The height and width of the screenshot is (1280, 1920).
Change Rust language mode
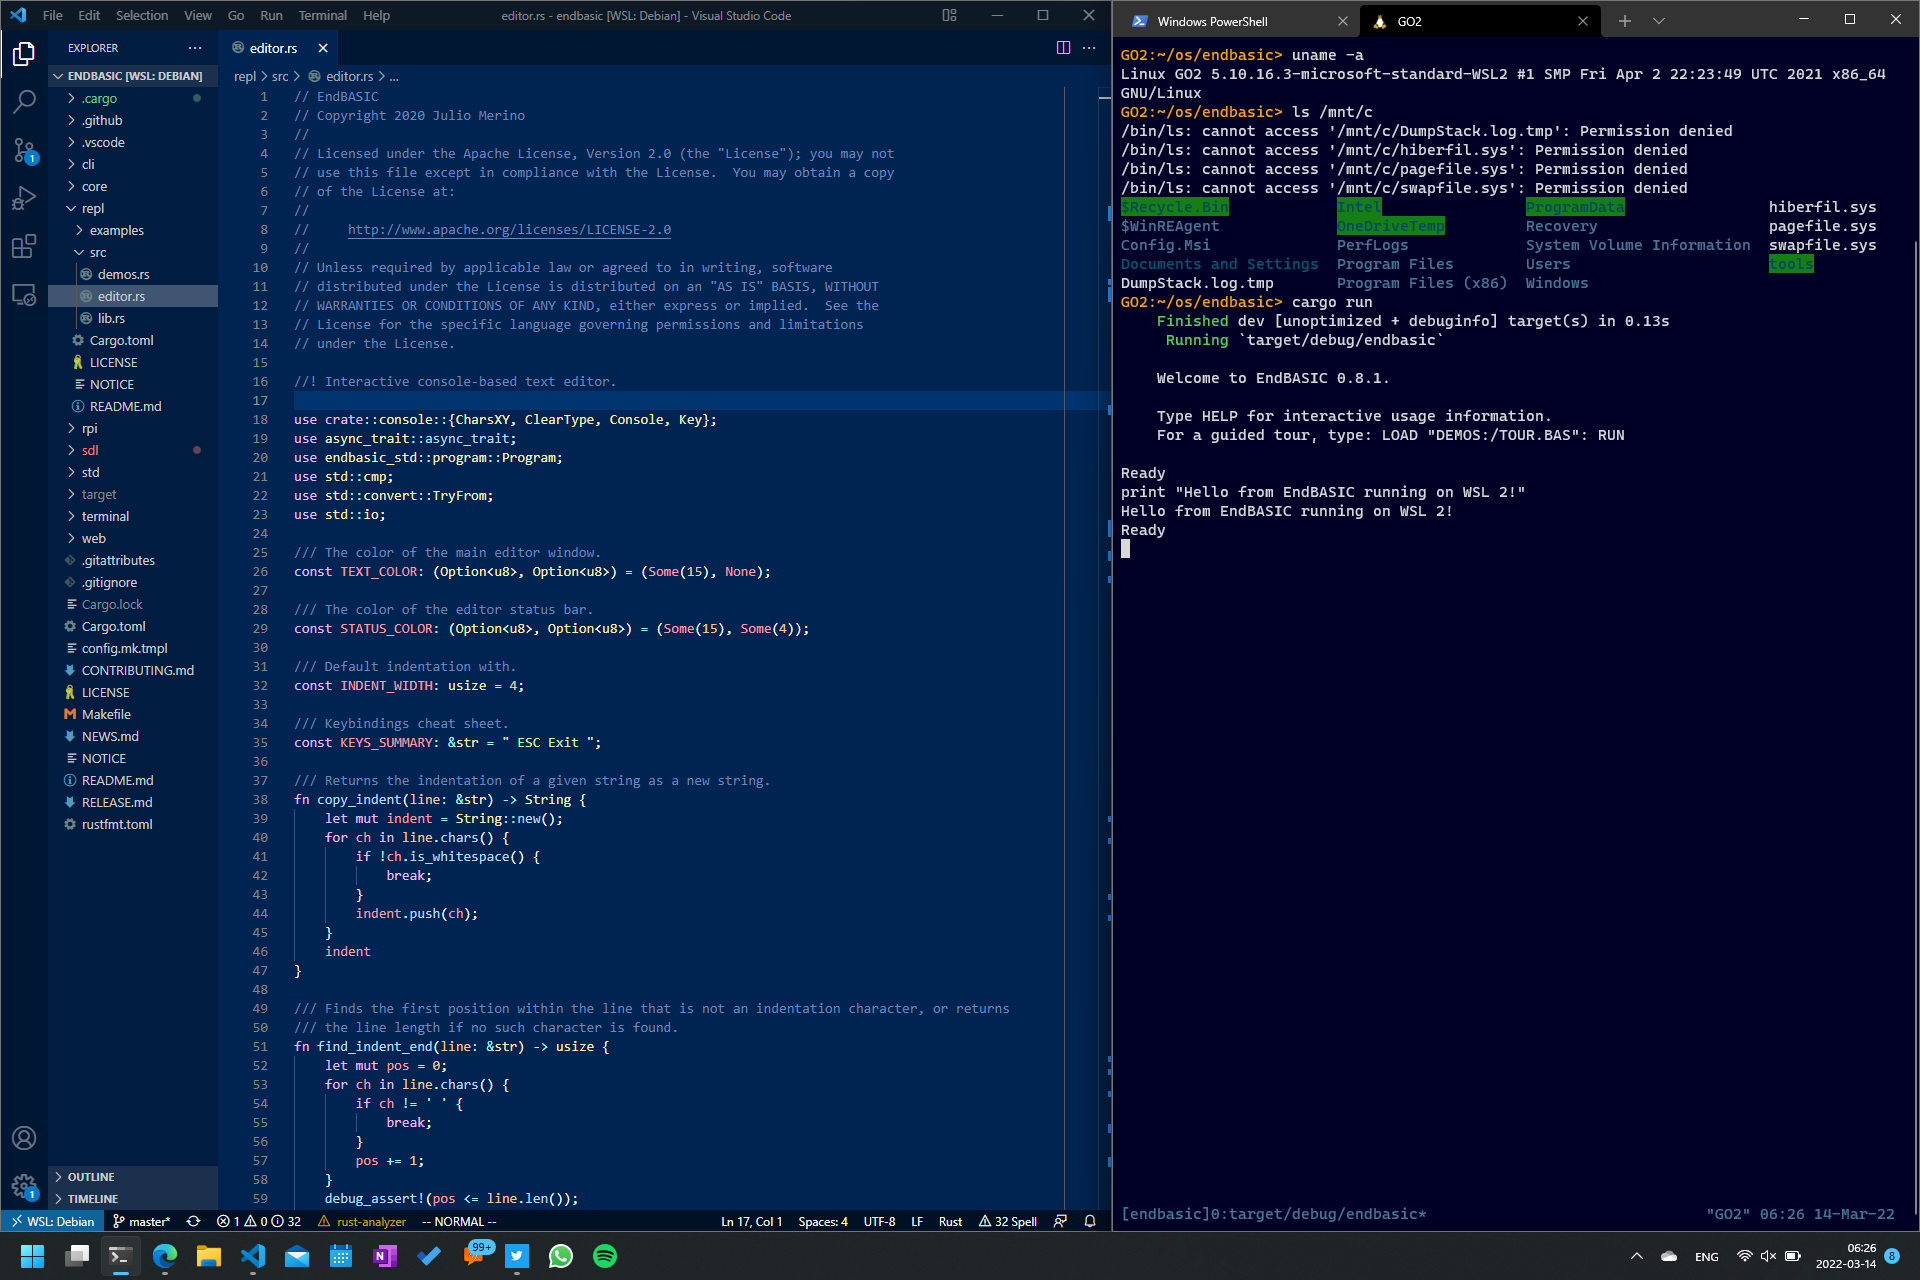pyautogui.click(x=950, y=1221)
